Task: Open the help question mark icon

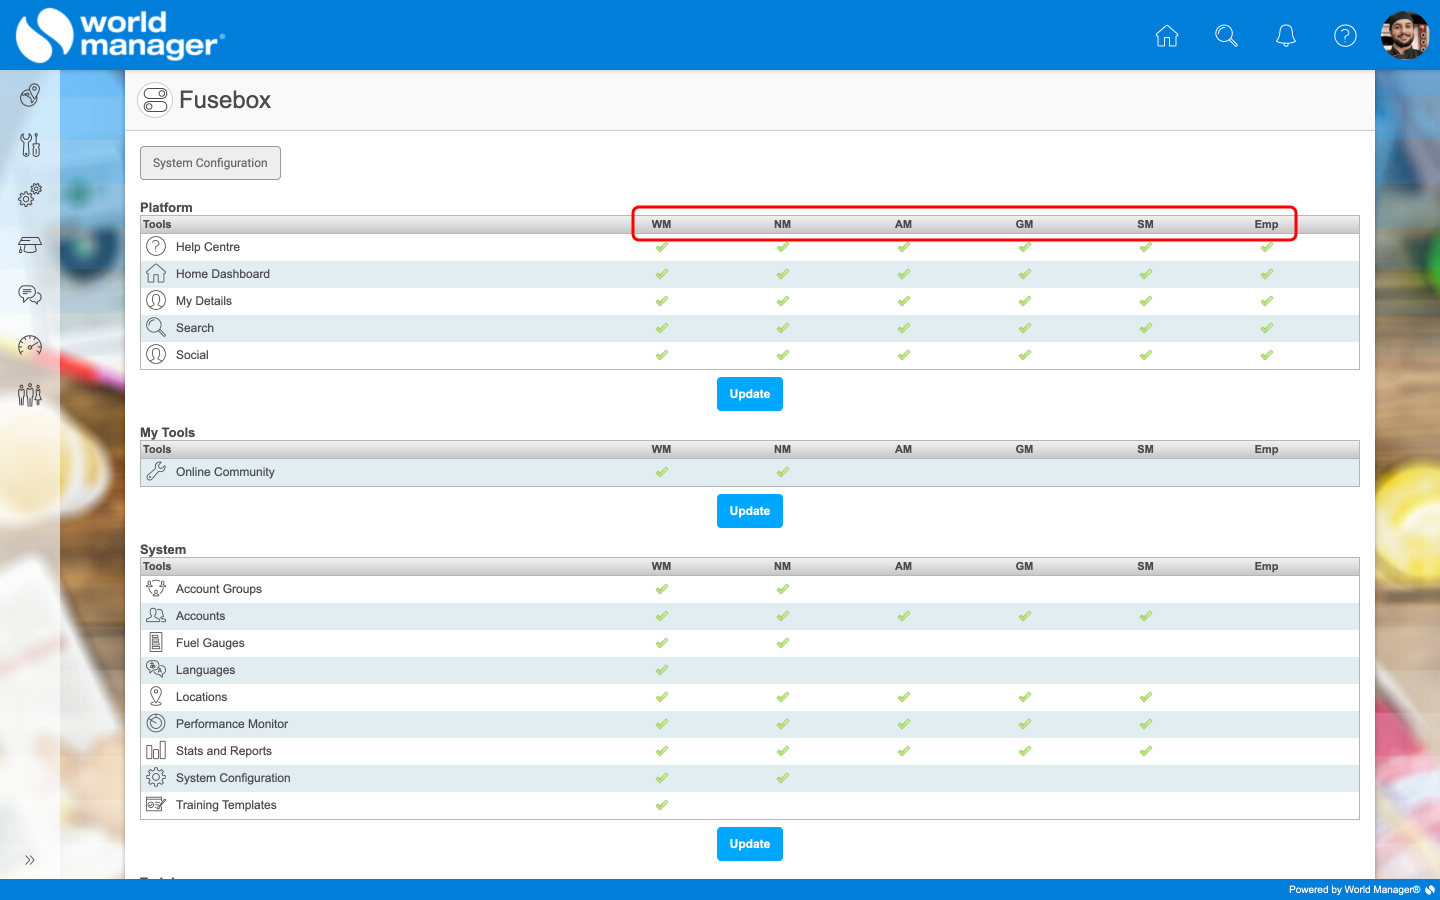Action: [x=1346, y=36]
